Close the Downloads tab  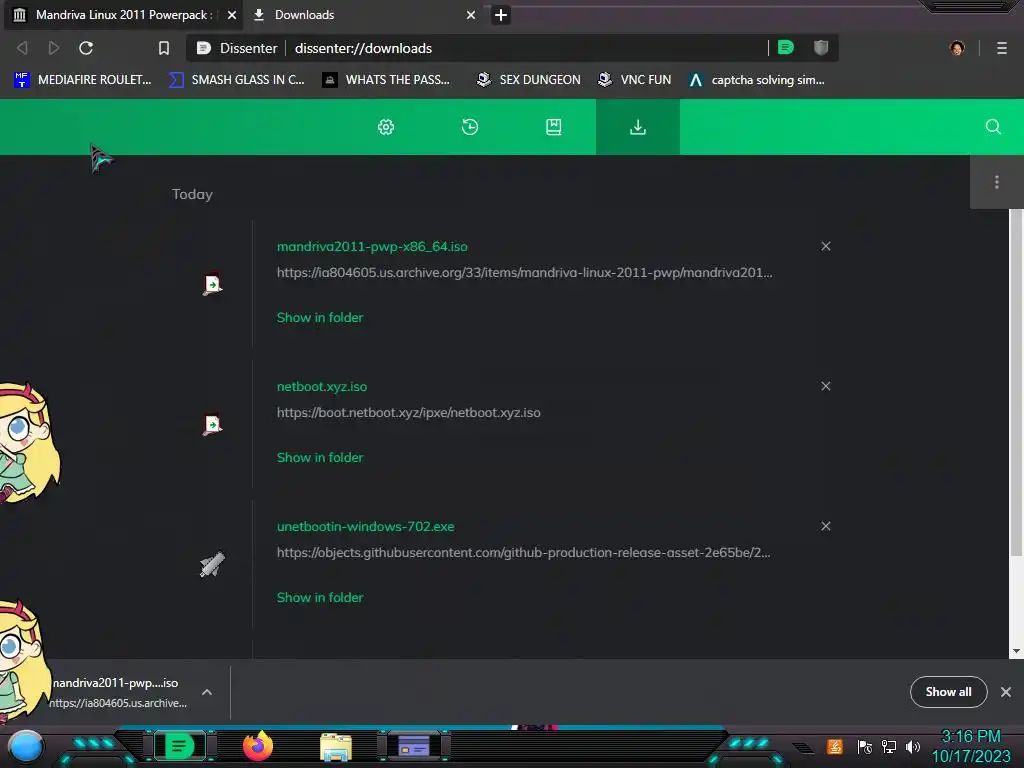470,14
